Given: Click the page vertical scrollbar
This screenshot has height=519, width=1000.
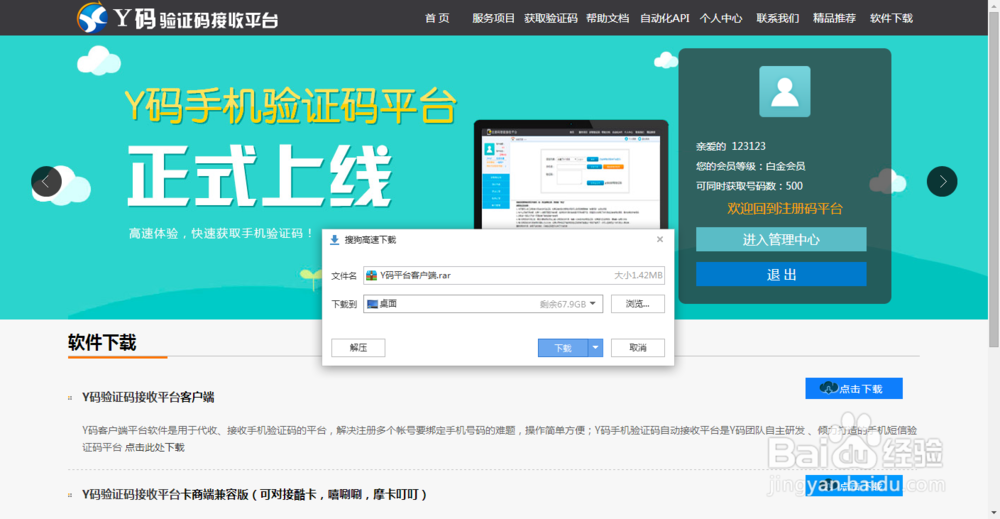Looking at the screenshot, I should coord(994,179).
